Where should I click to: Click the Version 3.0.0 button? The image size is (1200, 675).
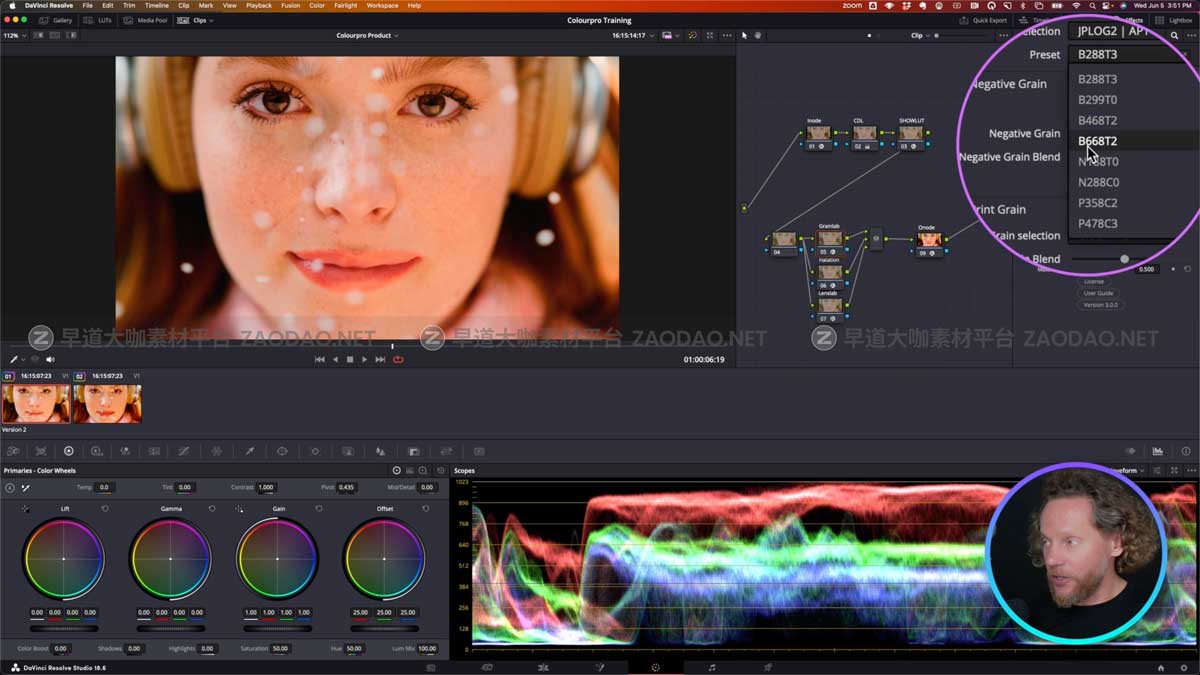click(x=1101, y=305)
